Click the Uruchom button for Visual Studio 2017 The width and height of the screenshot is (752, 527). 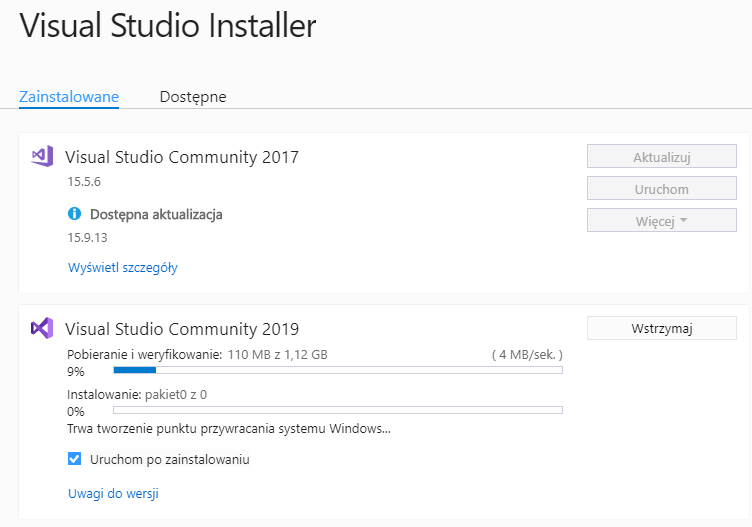pyautogui.click(x=661, y=188)
